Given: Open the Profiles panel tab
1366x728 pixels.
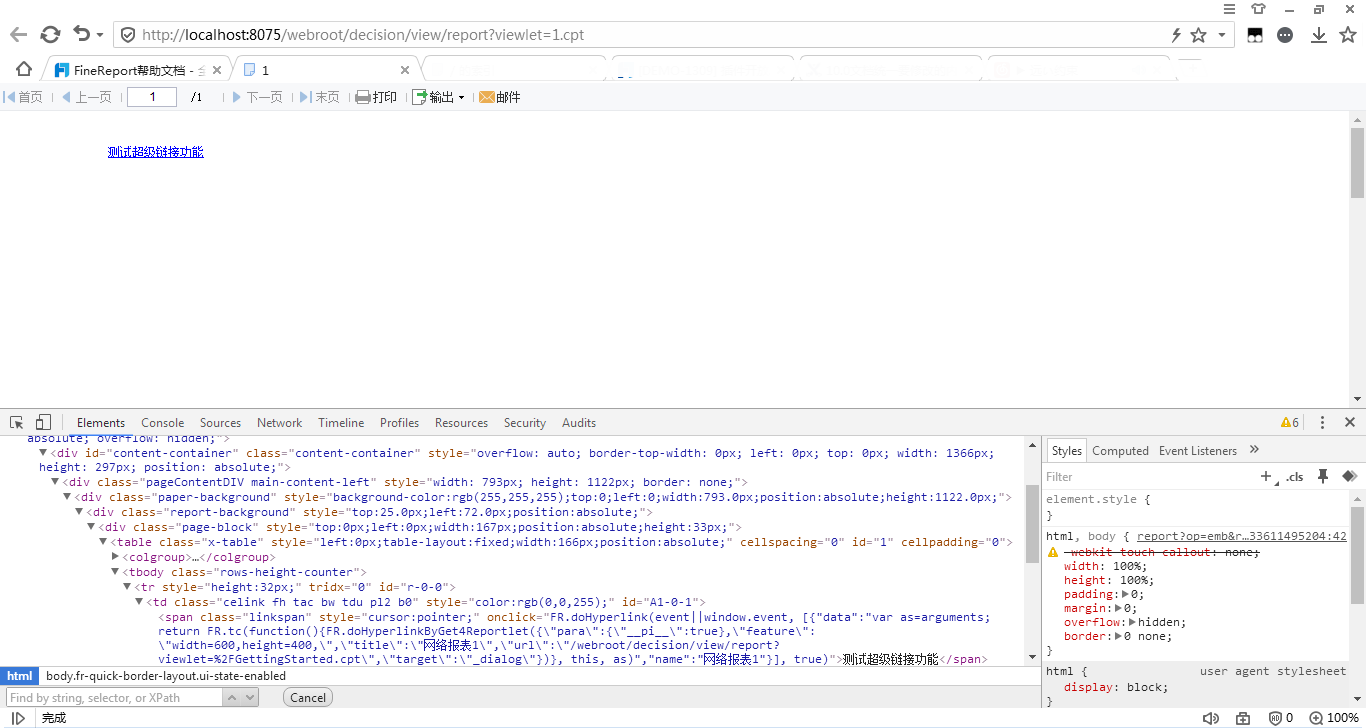Looking at the screenshot, I should pyautogui.click(x=400, y=423).
